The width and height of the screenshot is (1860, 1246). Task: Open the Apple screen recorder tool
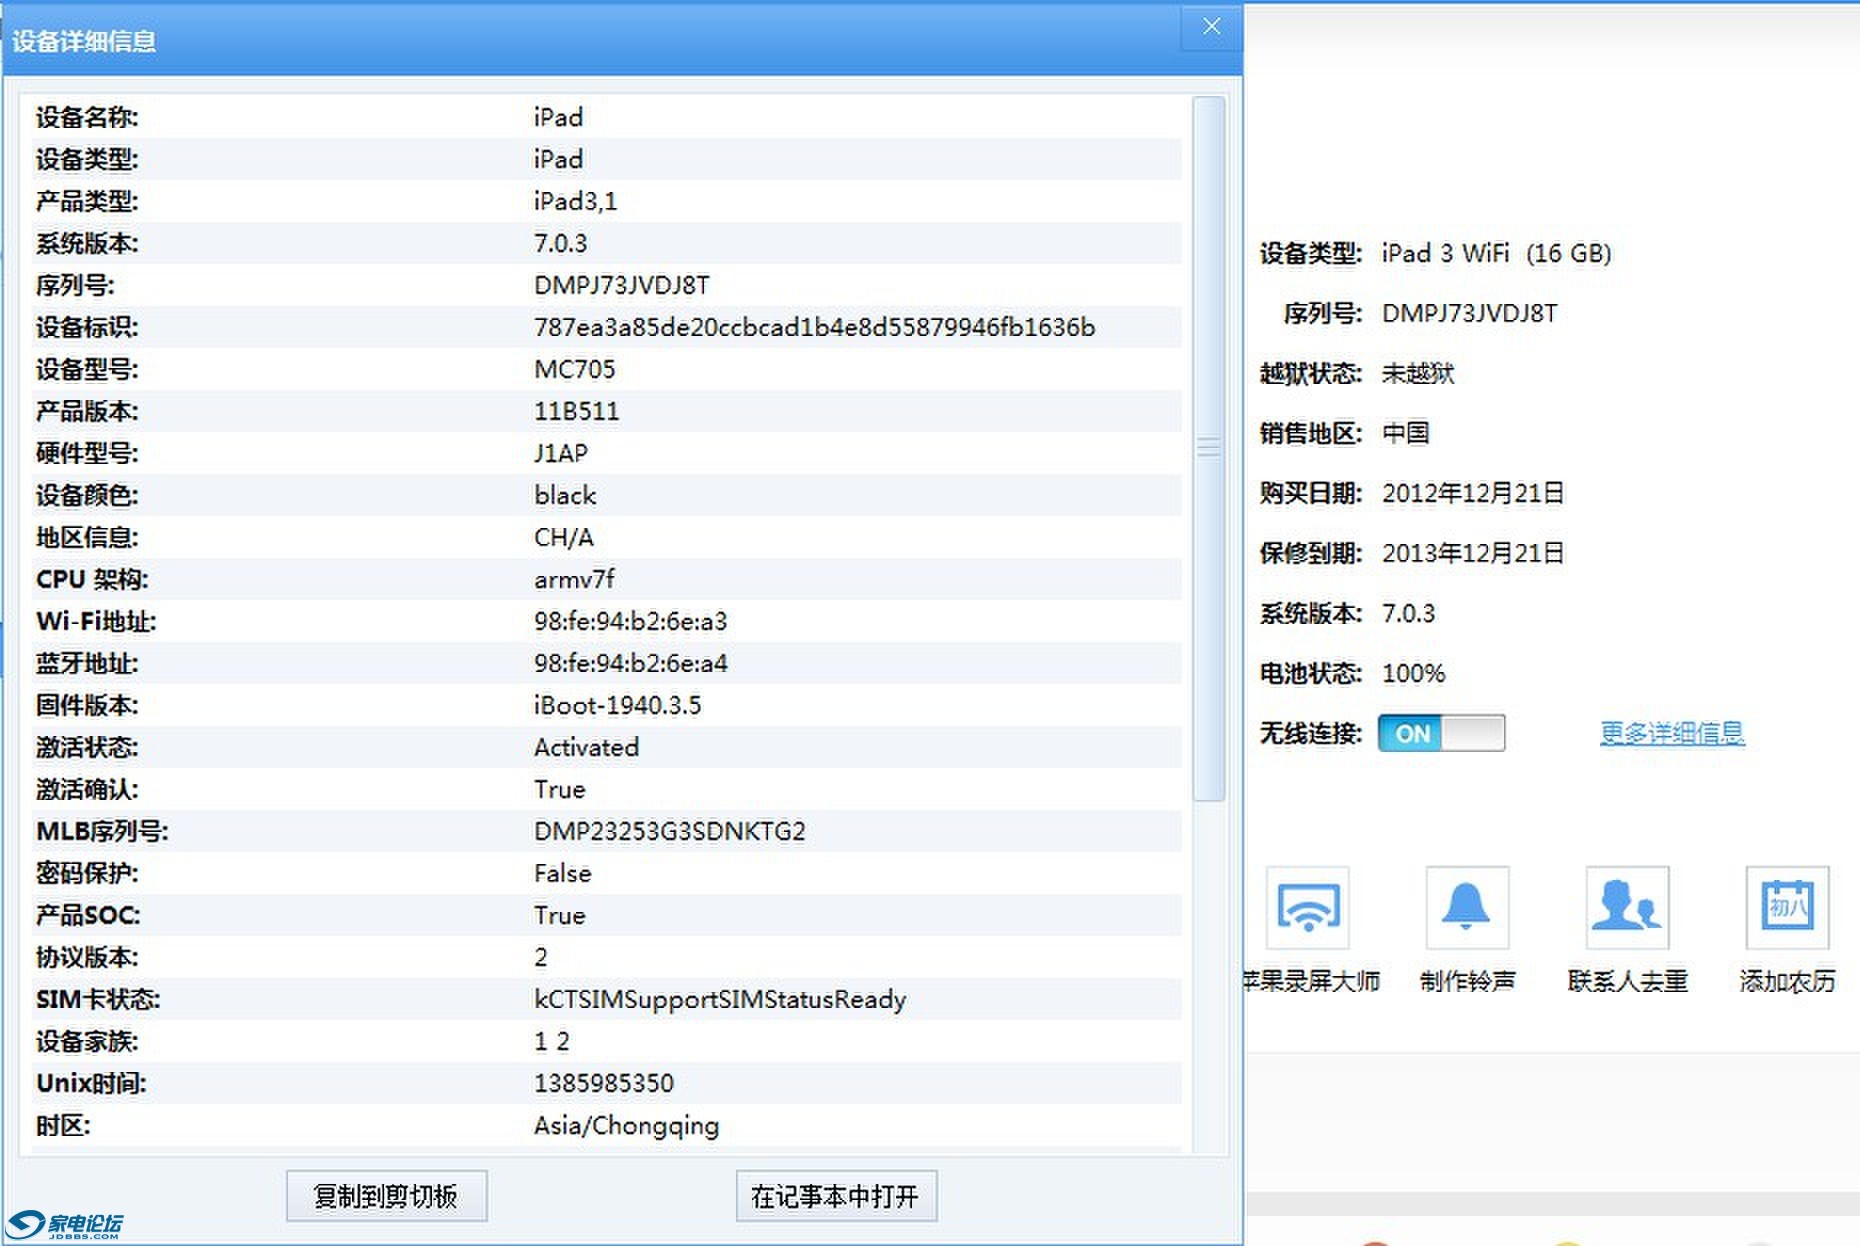tap(1308, 908)
